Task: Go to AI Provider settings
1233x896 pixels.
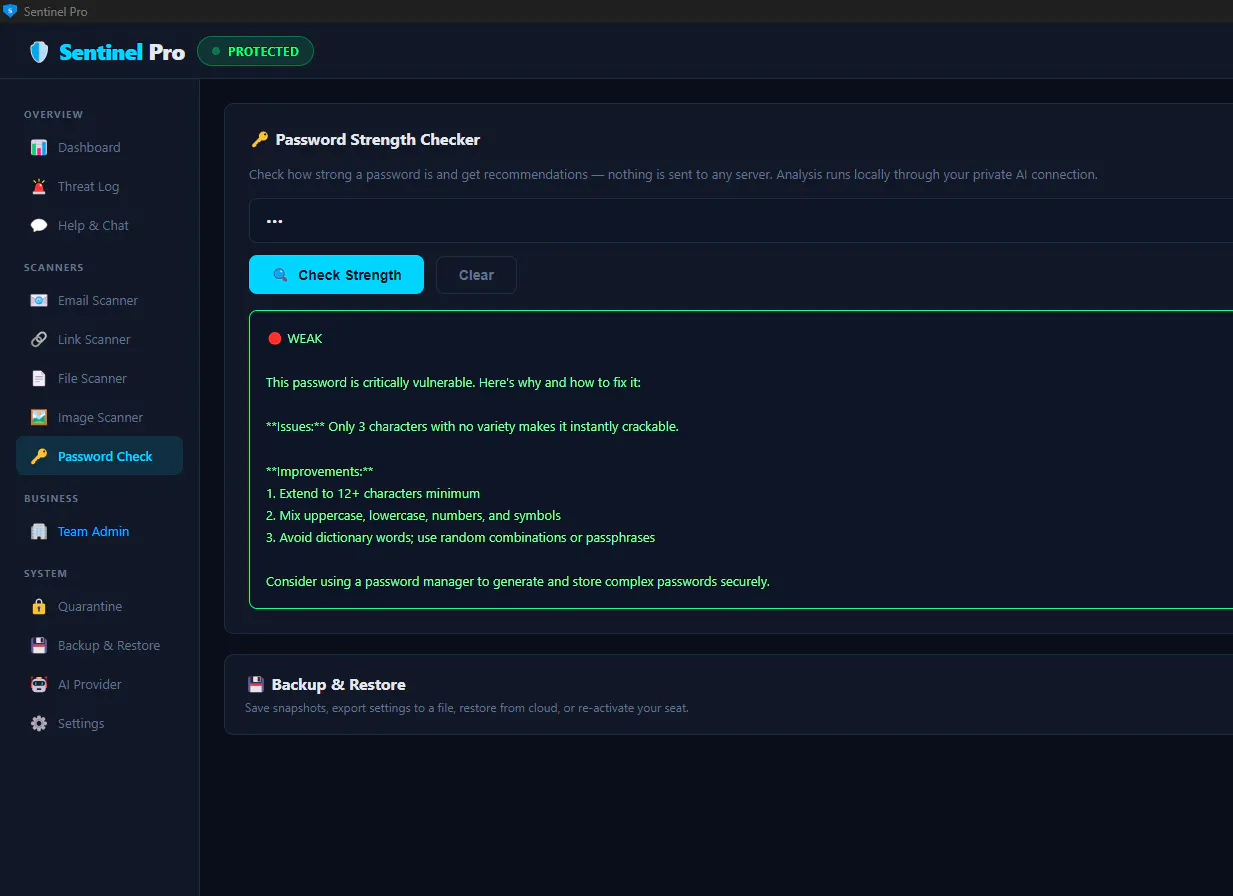Action: [x=100, y=685]
